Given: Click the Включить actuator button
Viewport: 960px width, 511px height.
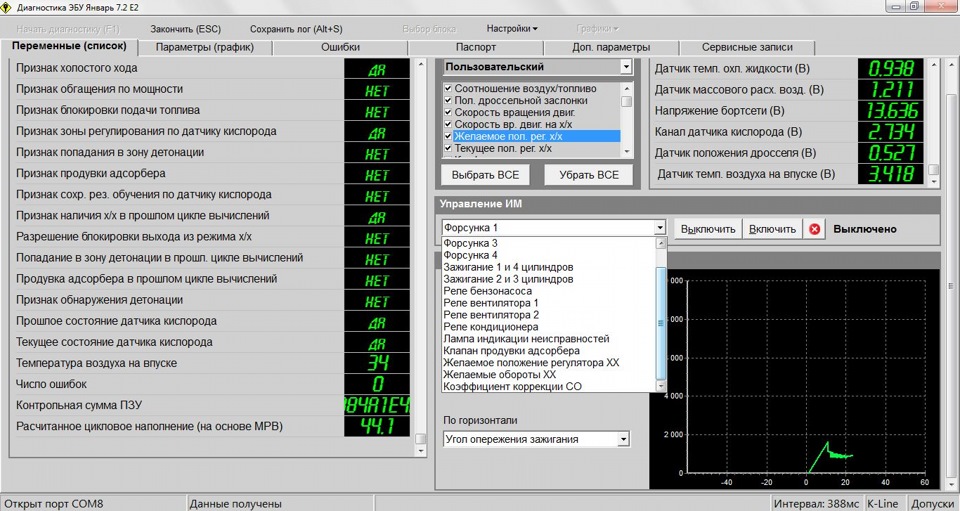Looking at the screenshot, I should pyautogui.click(x=771, y=229).
